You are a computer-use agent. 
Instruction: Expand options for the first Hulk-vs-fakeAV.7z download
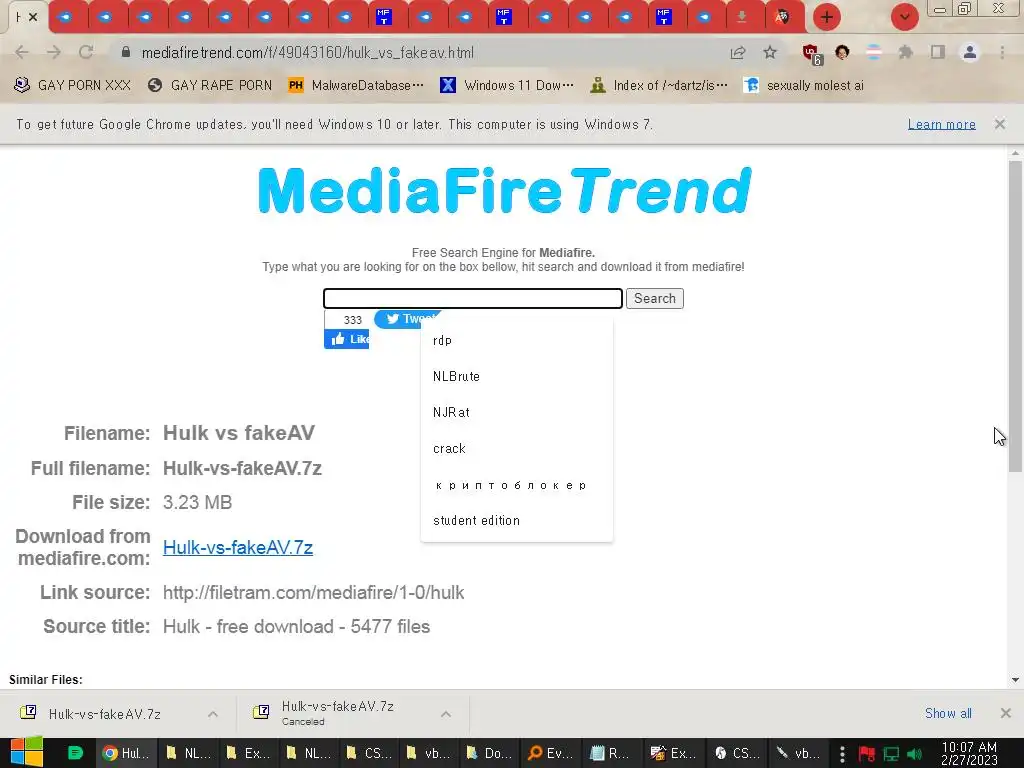pos(213,714)
